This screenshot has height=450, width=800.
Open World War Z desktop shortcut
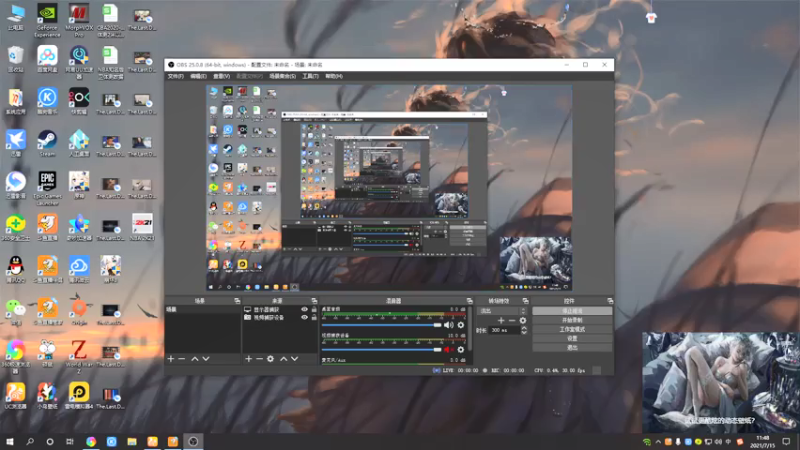[79, 357]
